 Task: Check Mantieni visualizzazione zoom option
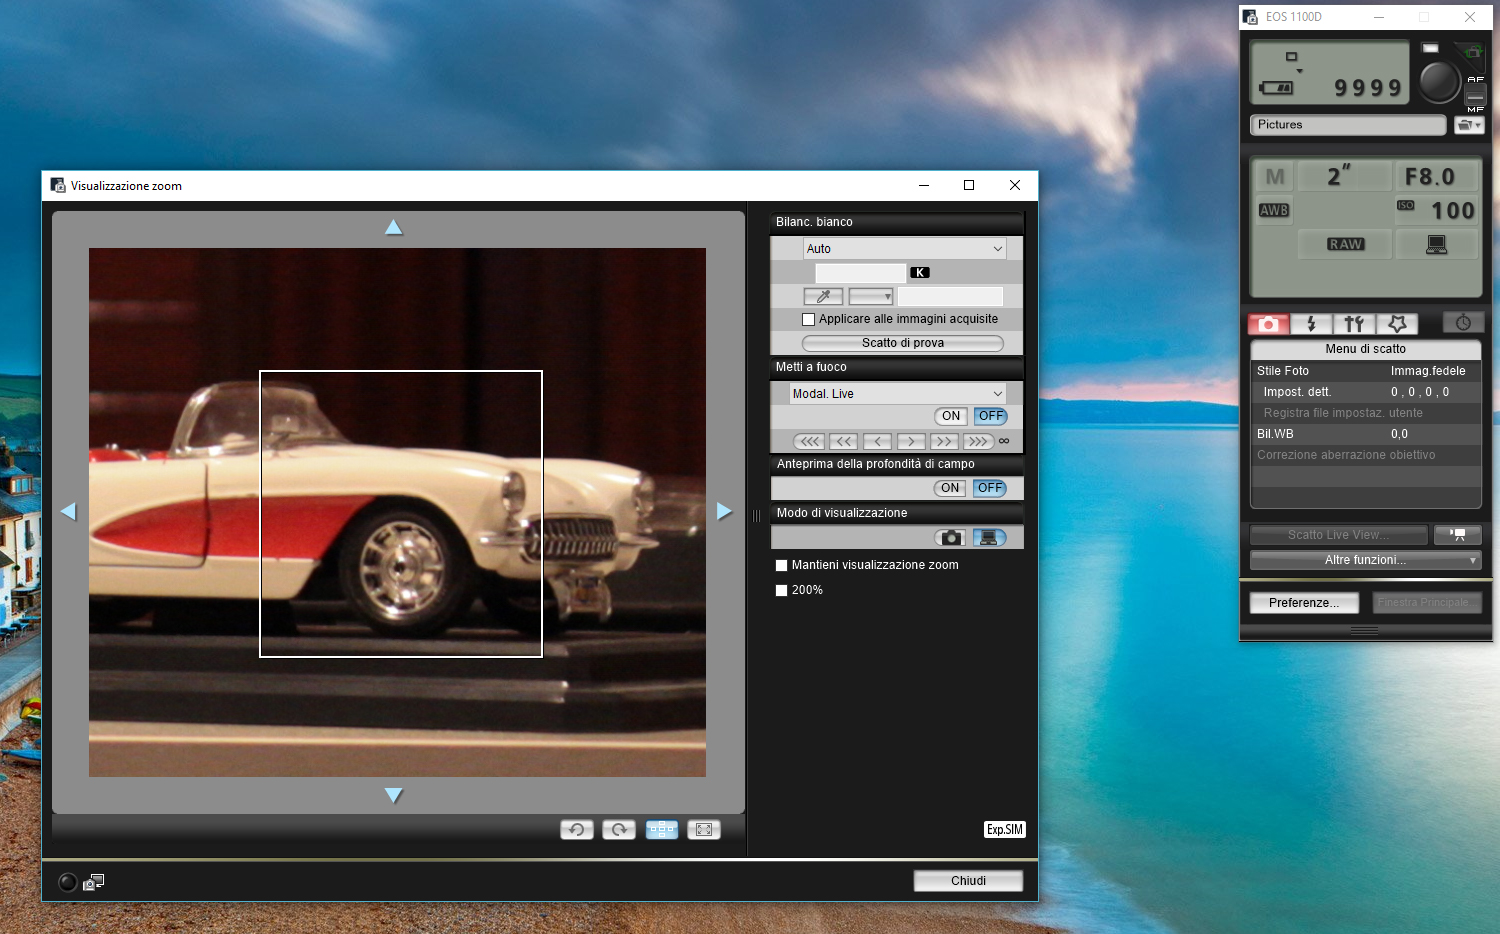(782, 565)
